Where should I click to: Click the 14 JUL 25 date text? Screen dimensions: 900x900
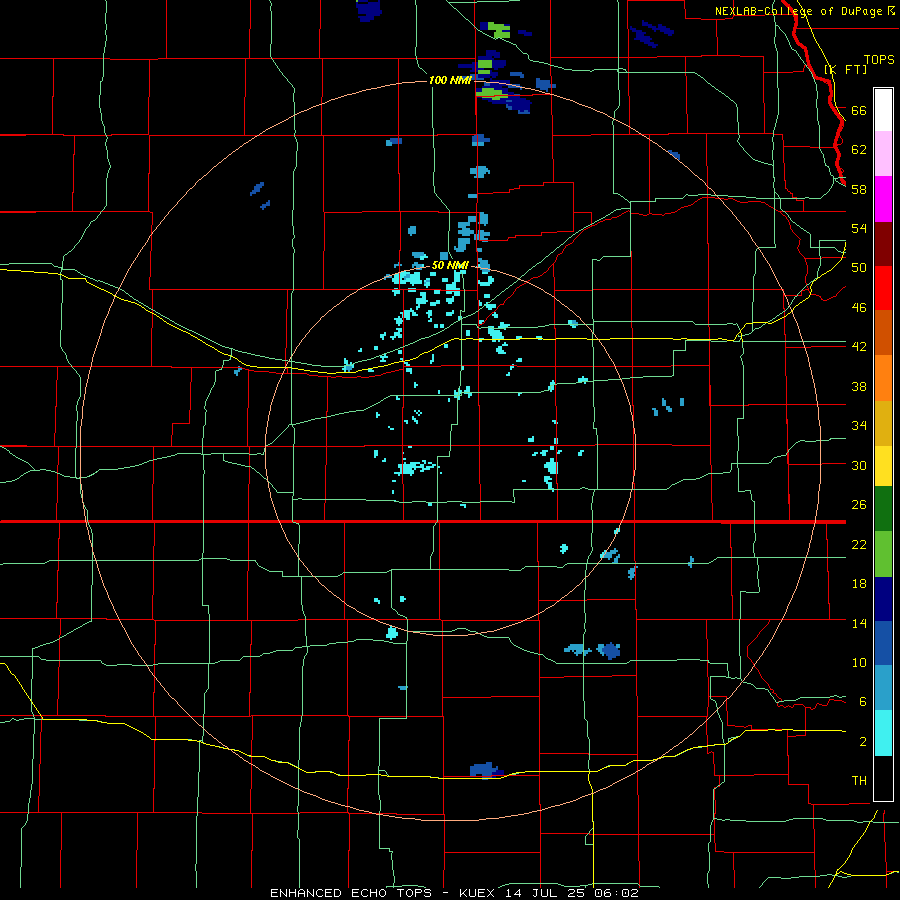[546, 893]
